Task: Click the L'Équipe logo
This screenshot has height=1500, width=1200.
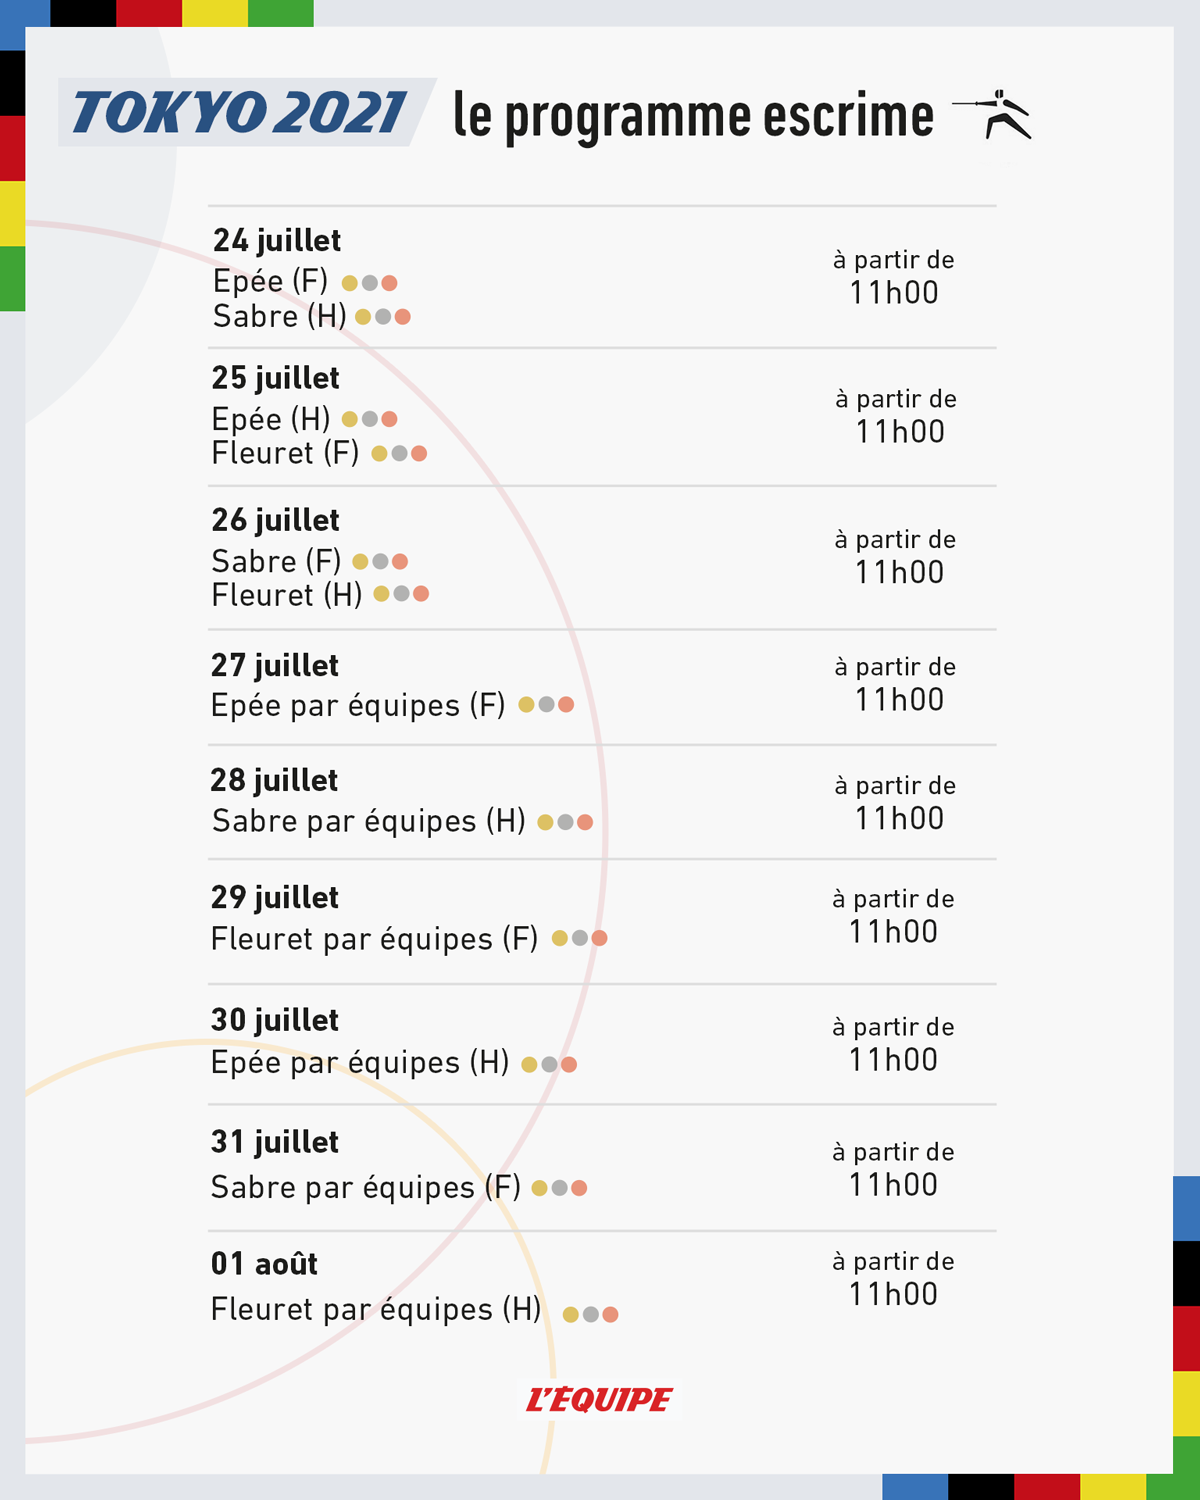Action: (600, 1399)
